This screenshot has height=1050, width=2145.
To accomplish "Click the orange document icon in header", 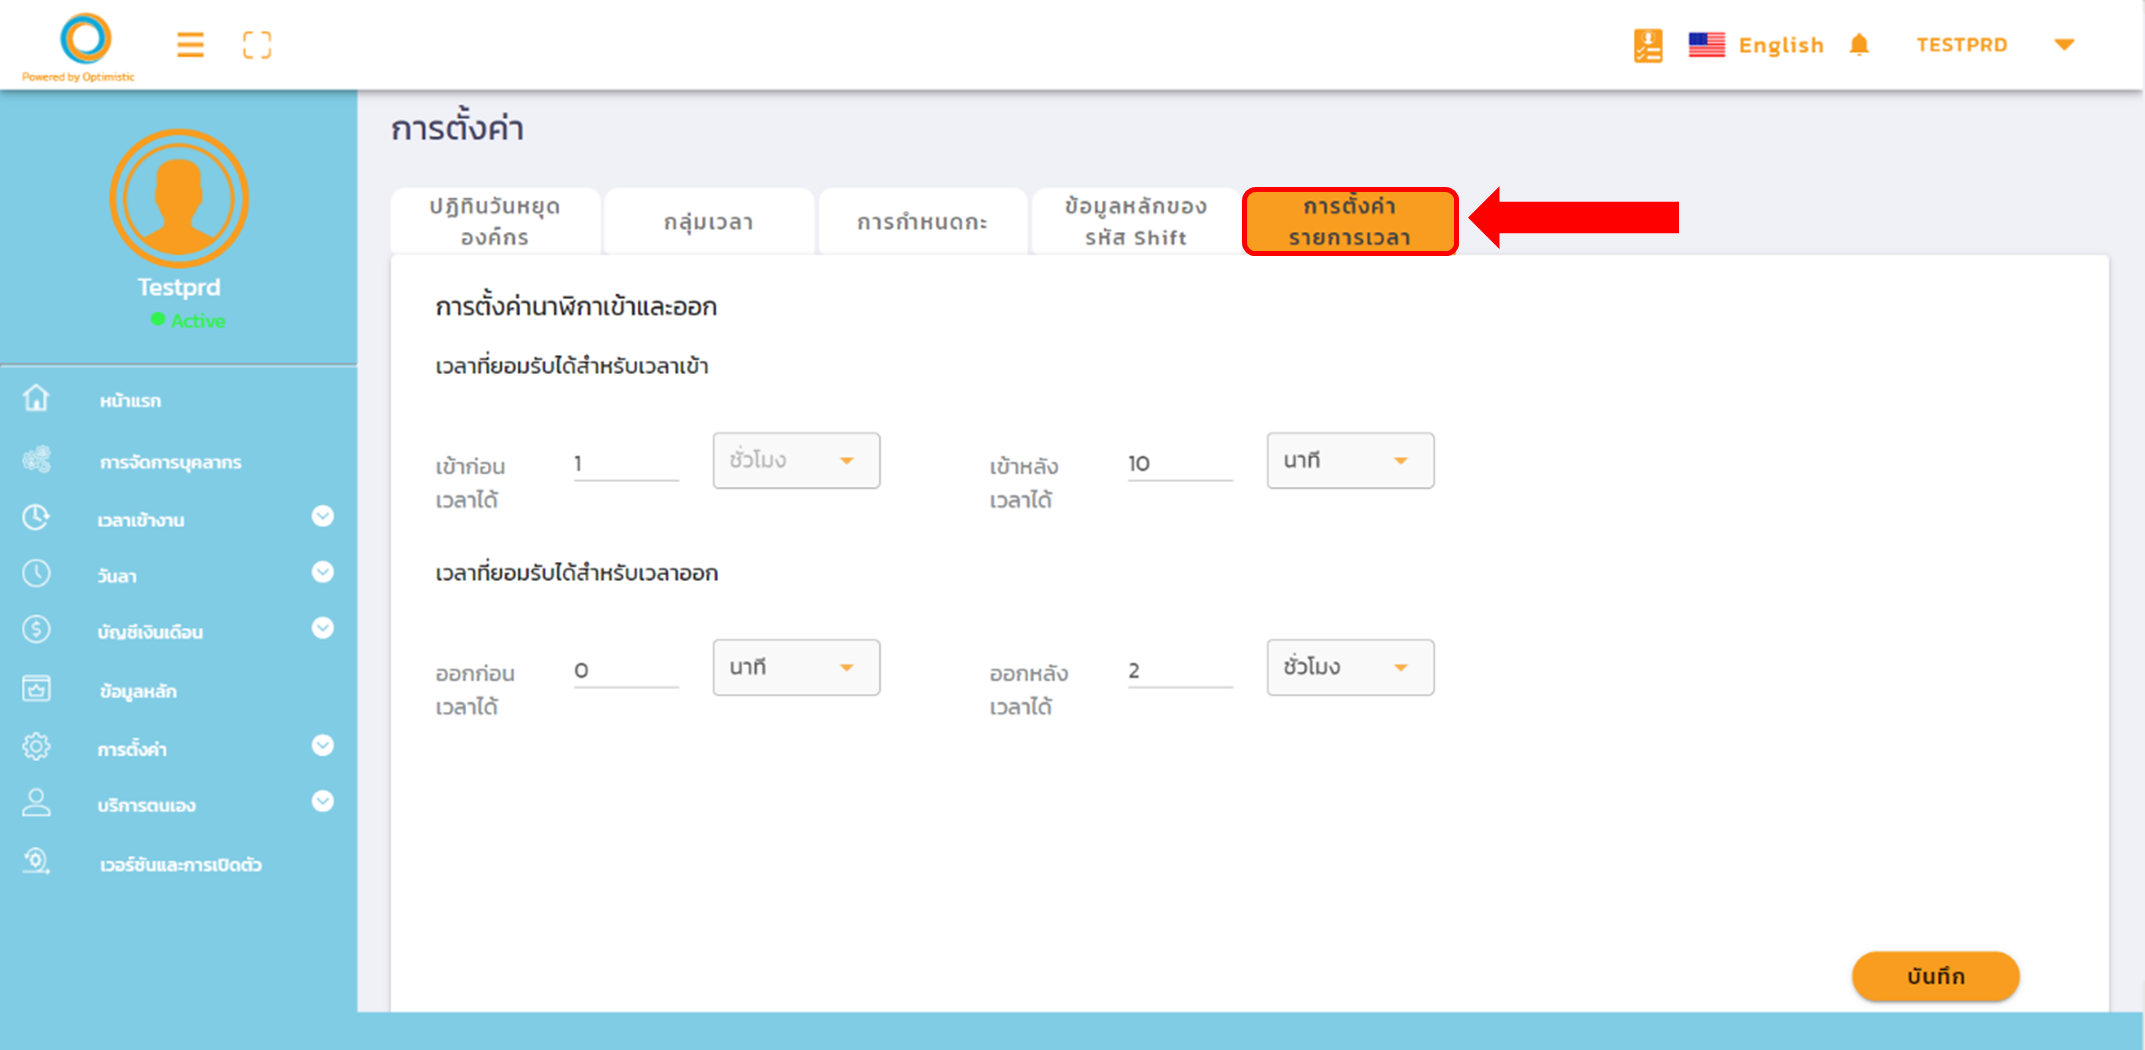I will point(1648,45).
